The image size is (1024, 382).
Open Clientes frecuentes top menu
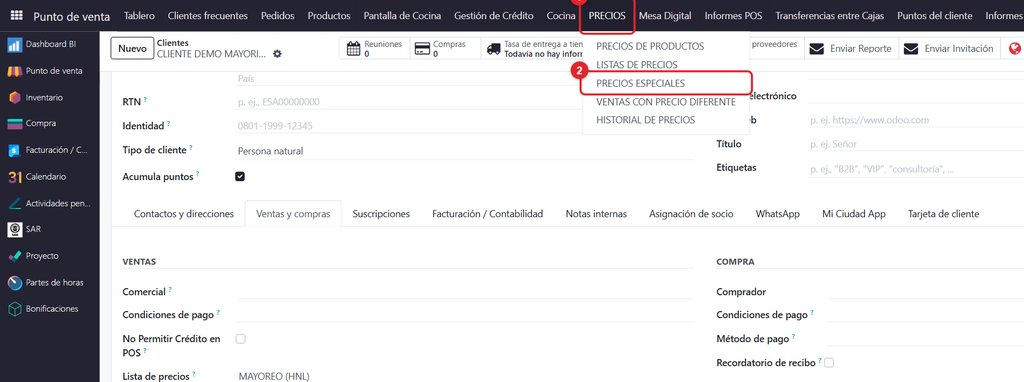(x=207, y=16)
